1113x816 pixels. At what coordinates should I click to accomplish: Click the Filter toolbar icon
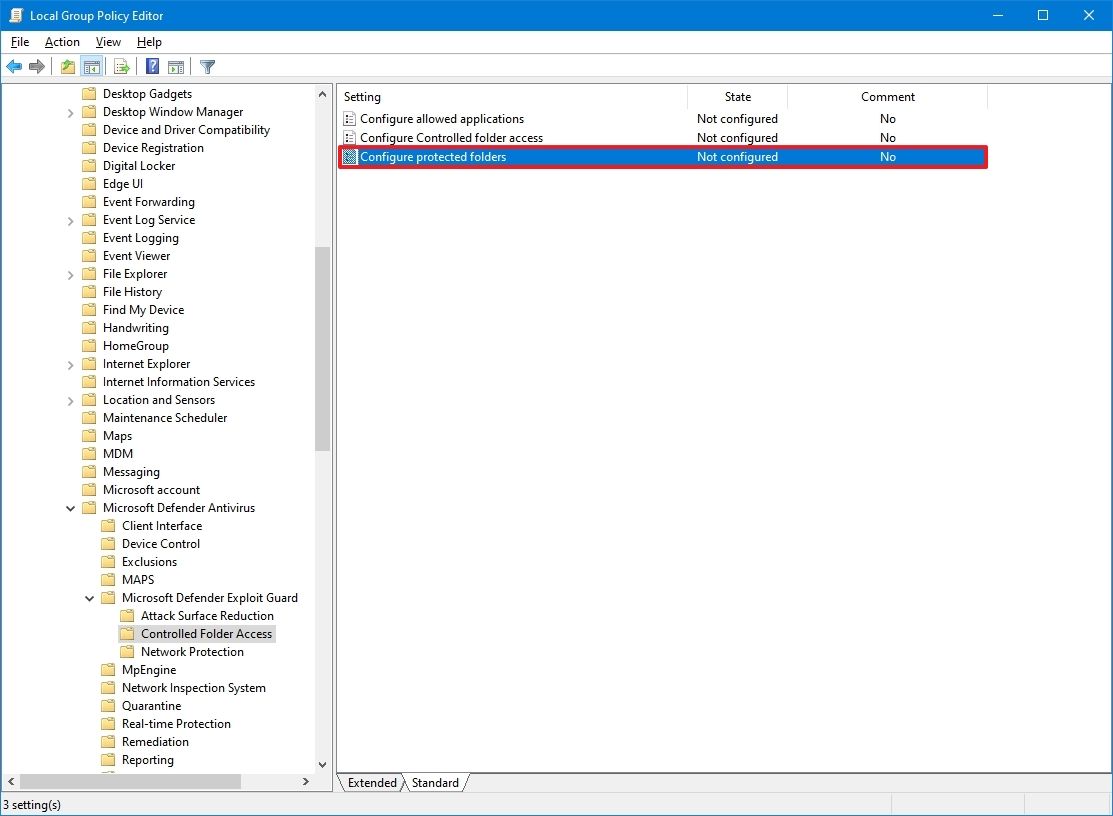(207, 66)
